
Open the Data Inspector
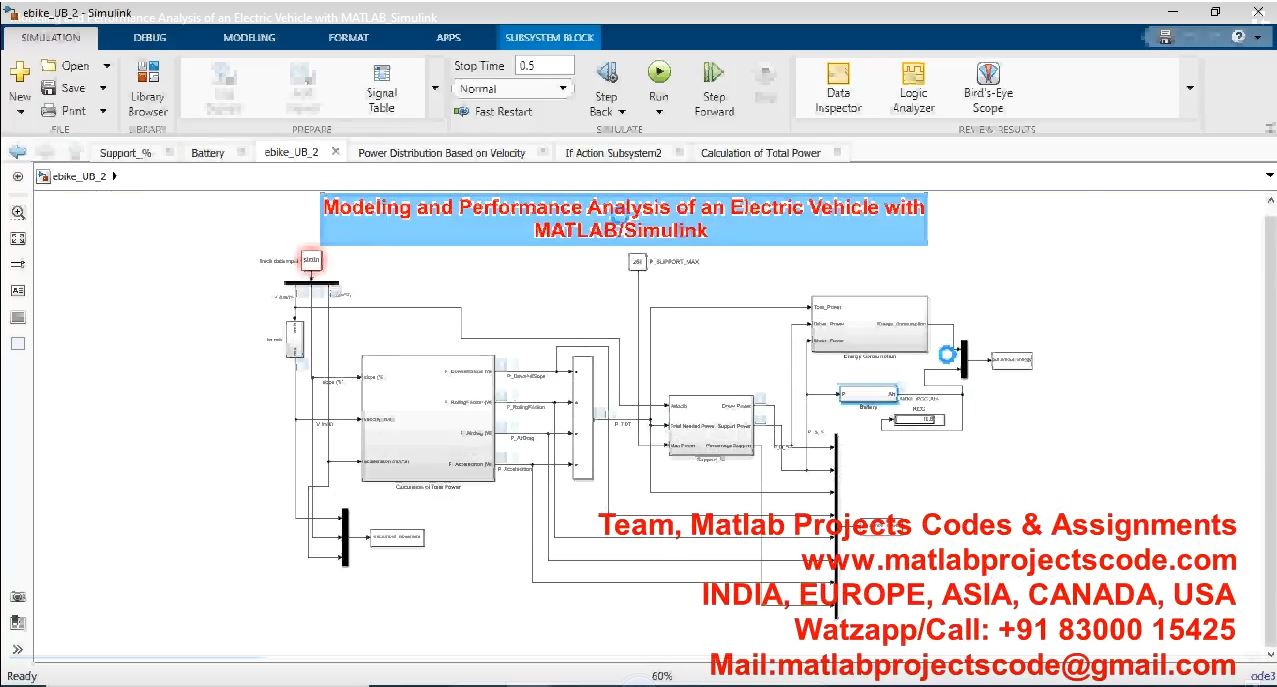click(838, 87)
